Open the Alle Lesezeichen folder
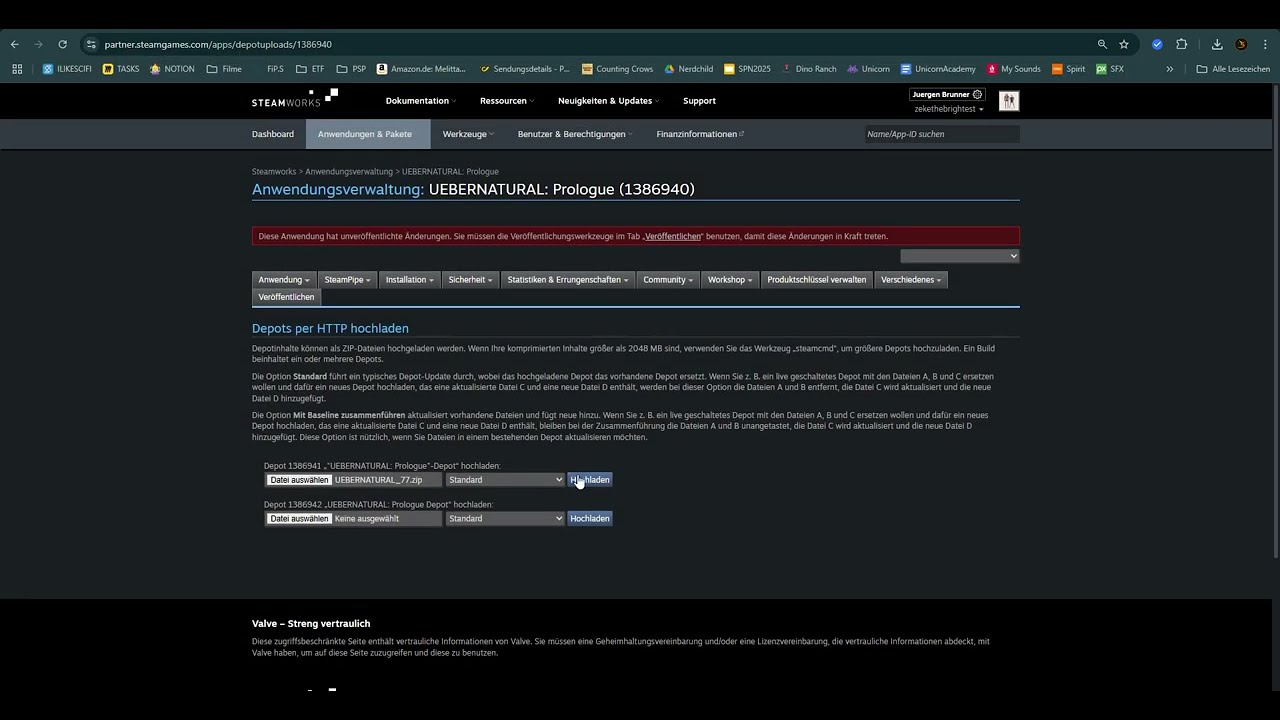Screen dimensions: 1280x720 point(1233,69)
